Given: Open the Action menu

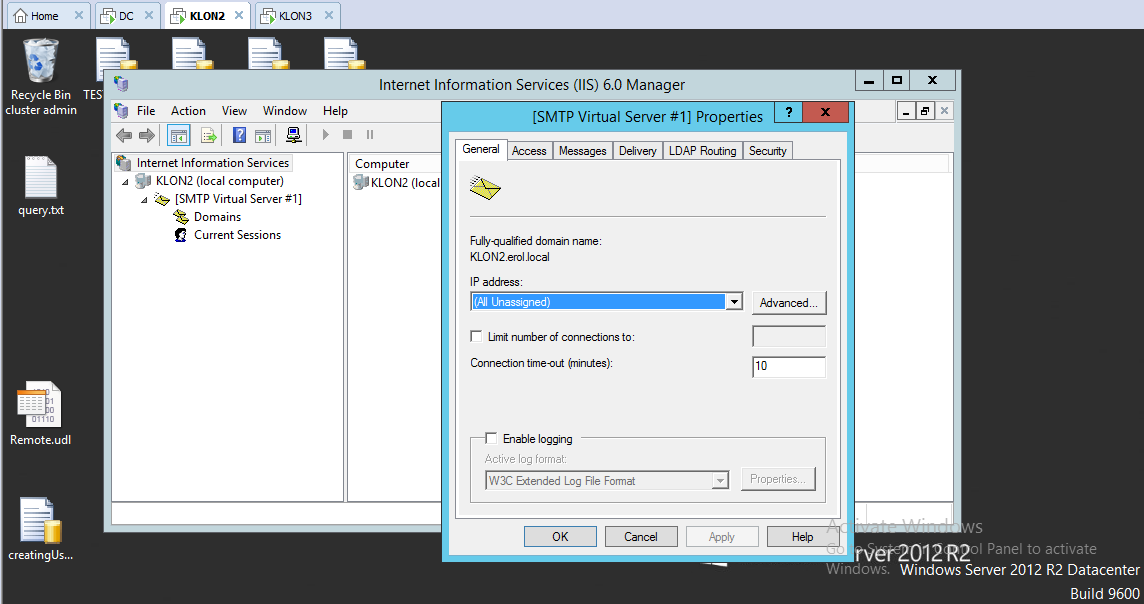Looking at the screenshot, I should pyautogui.click(x=188, y=111).
